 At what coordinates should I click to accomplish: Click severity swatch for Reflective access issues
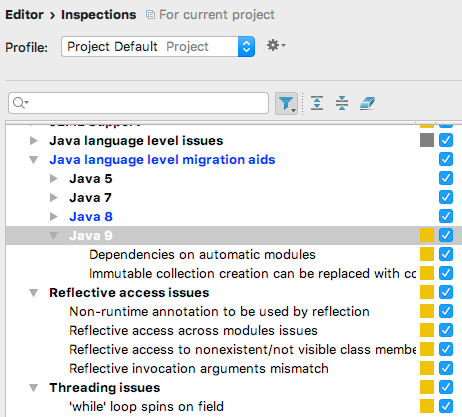(427, 292)
